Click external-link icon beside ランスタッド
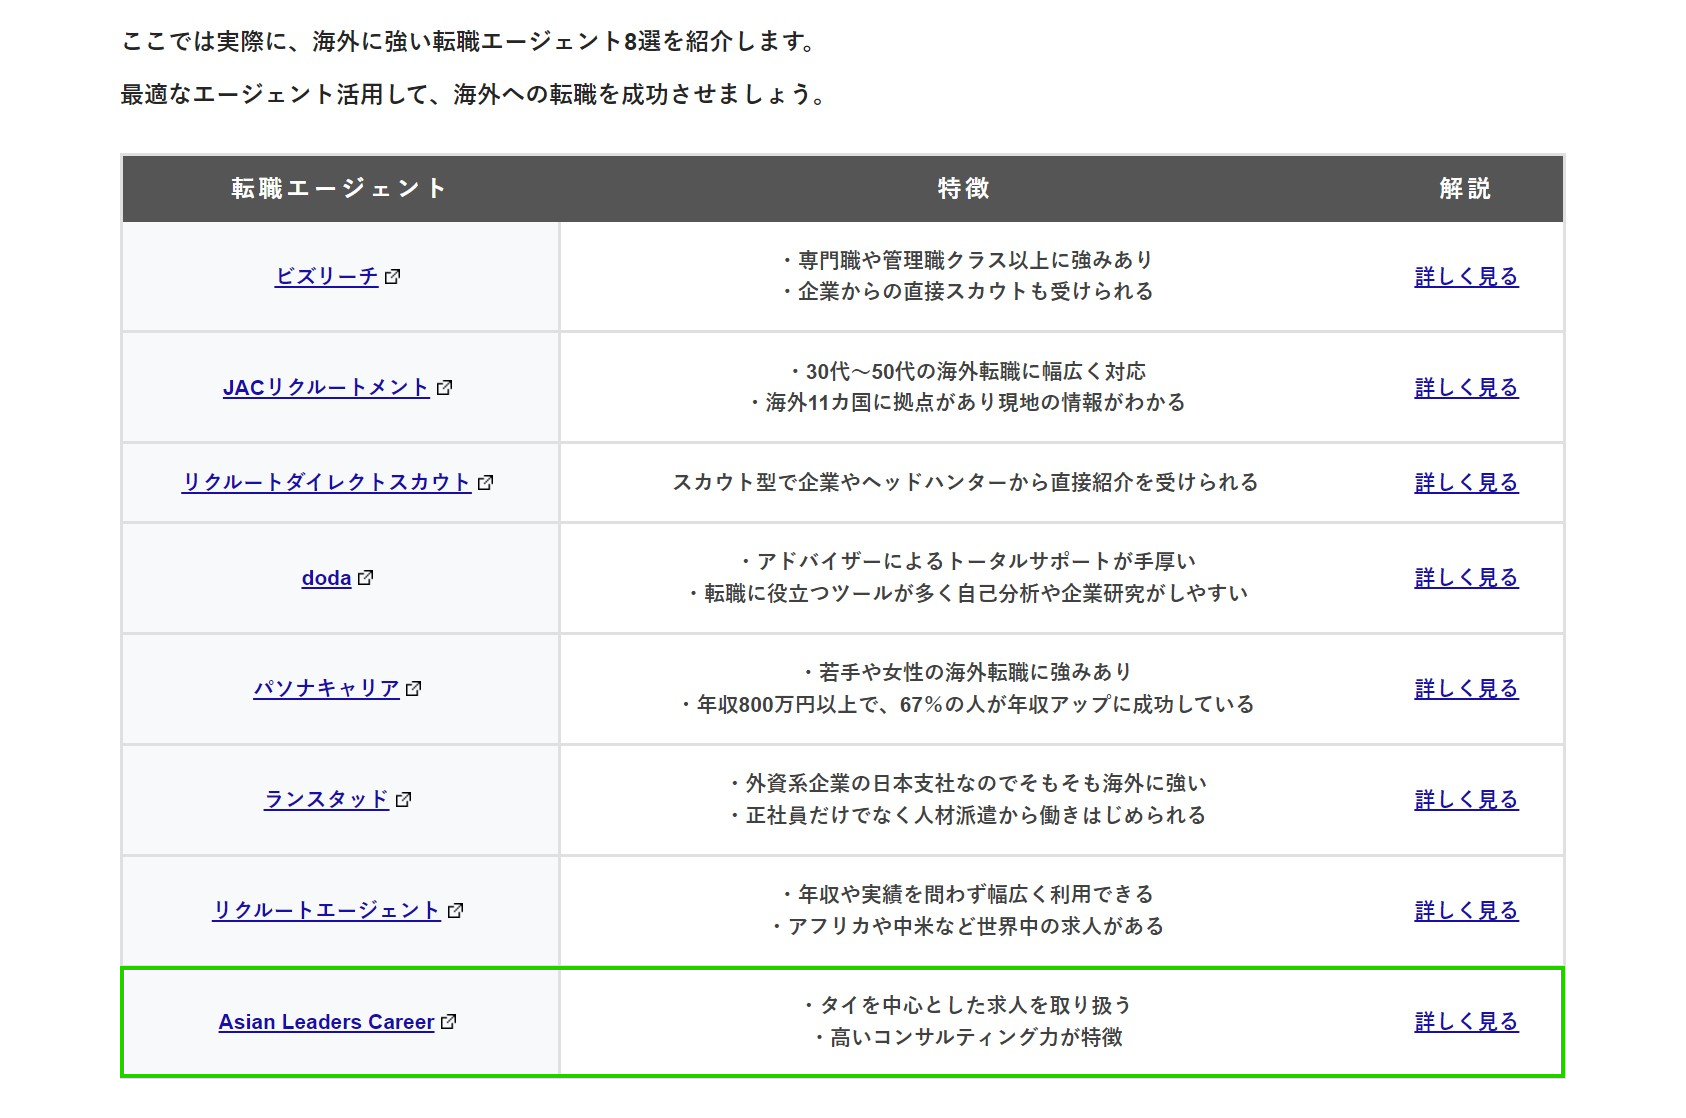The width and height of the screenshot is (1686, 1118). (403, 799)
